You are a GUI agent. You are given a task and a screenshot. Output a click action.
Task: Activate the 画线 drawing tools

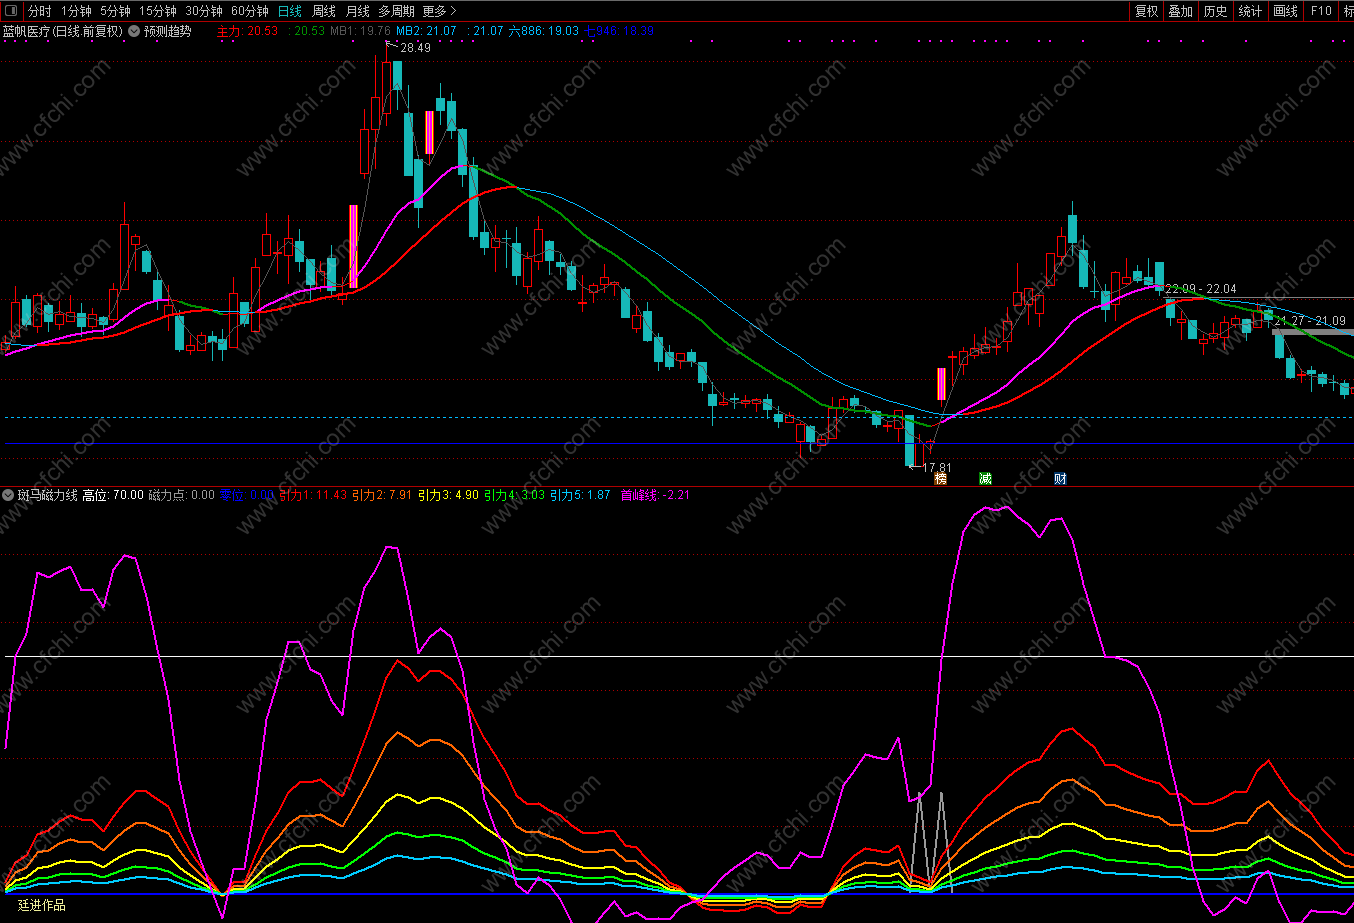pos(1285,11)
